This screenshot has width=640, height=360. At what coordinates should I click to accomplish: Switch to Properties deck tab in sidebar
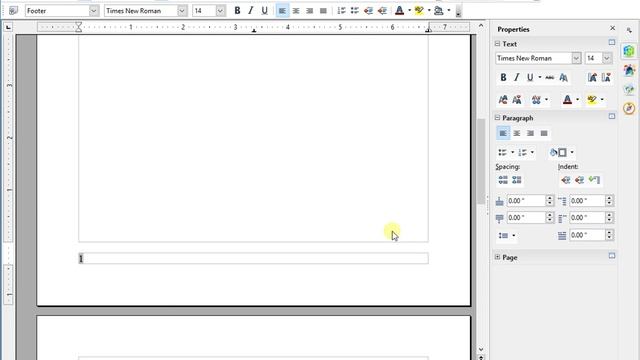(x=629, y=51)
